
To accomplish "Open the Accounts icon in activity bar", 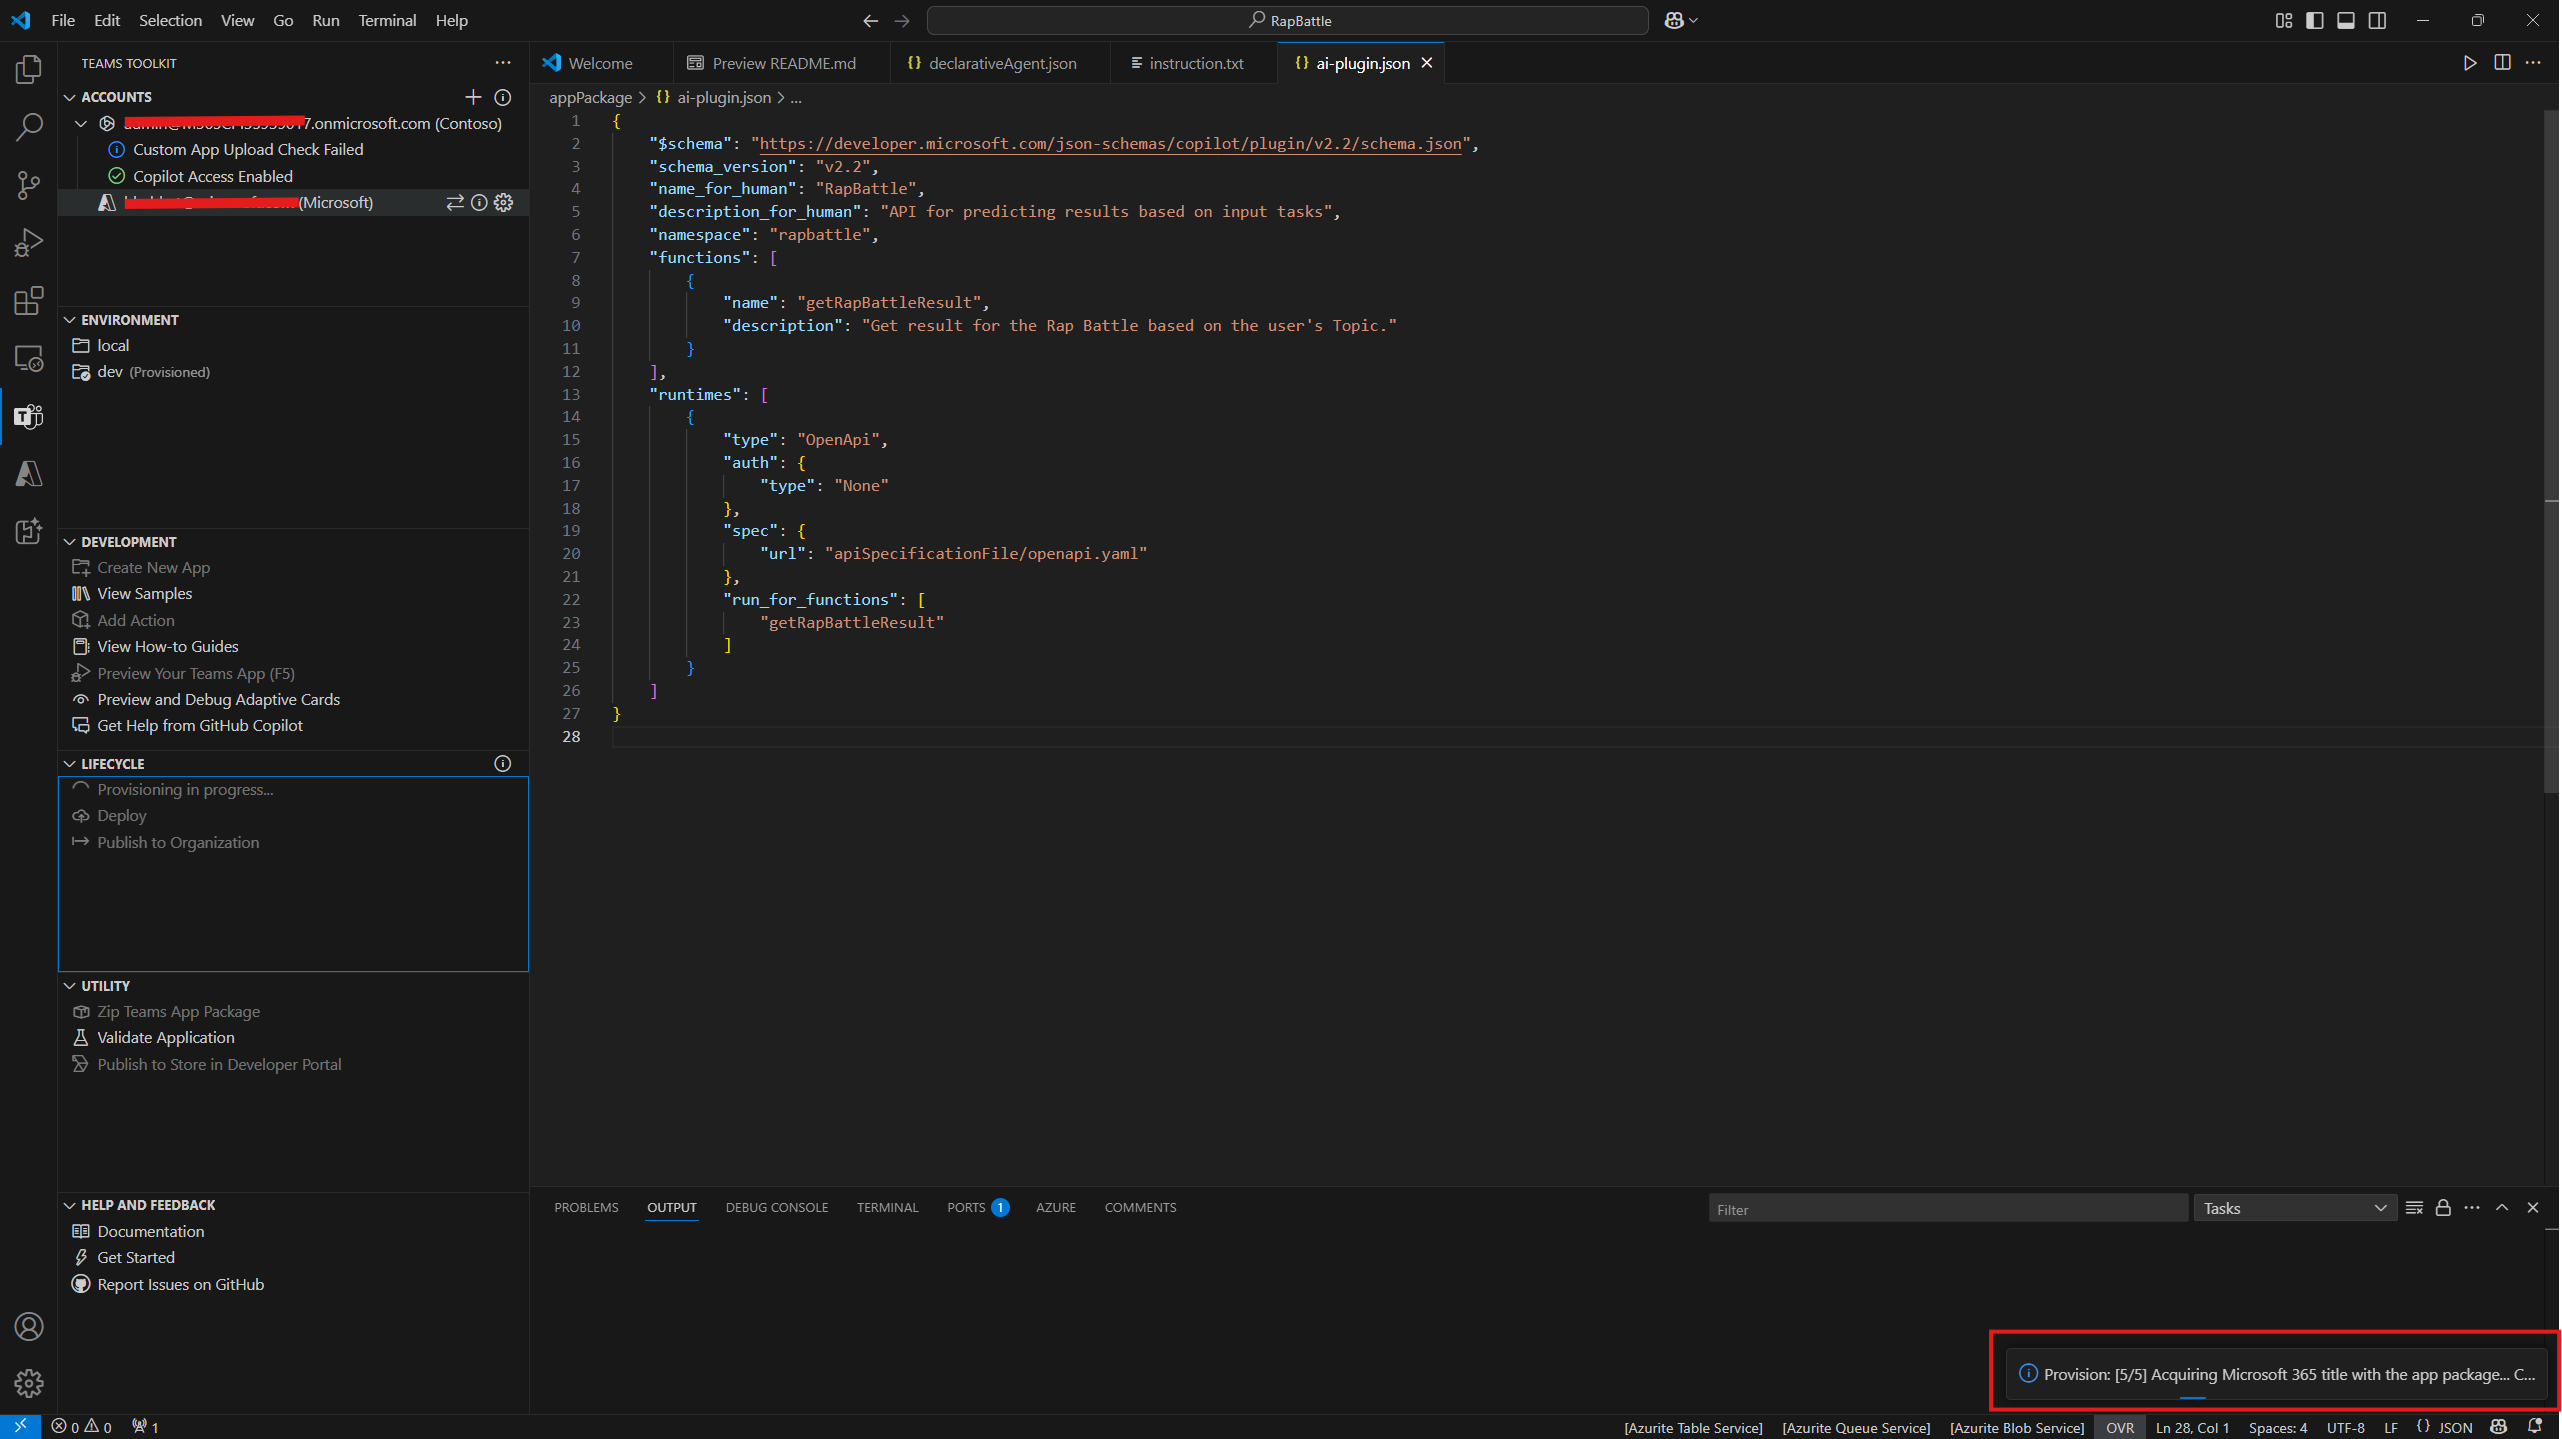I will 29,1327.
